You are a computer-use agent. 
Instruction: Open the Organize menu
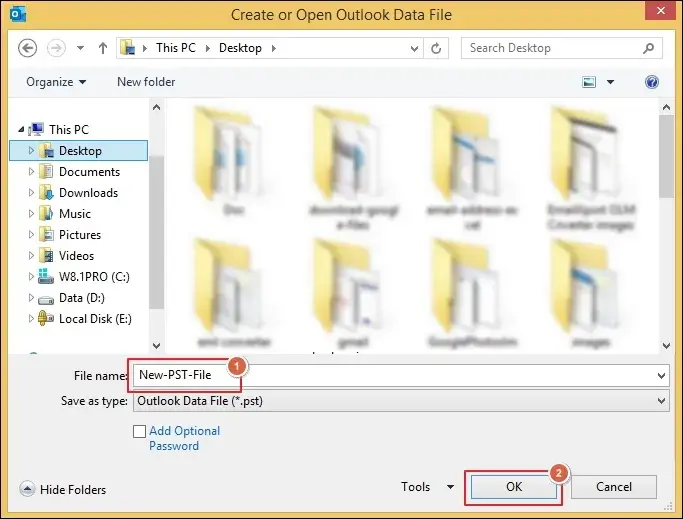tap(56, 82)
